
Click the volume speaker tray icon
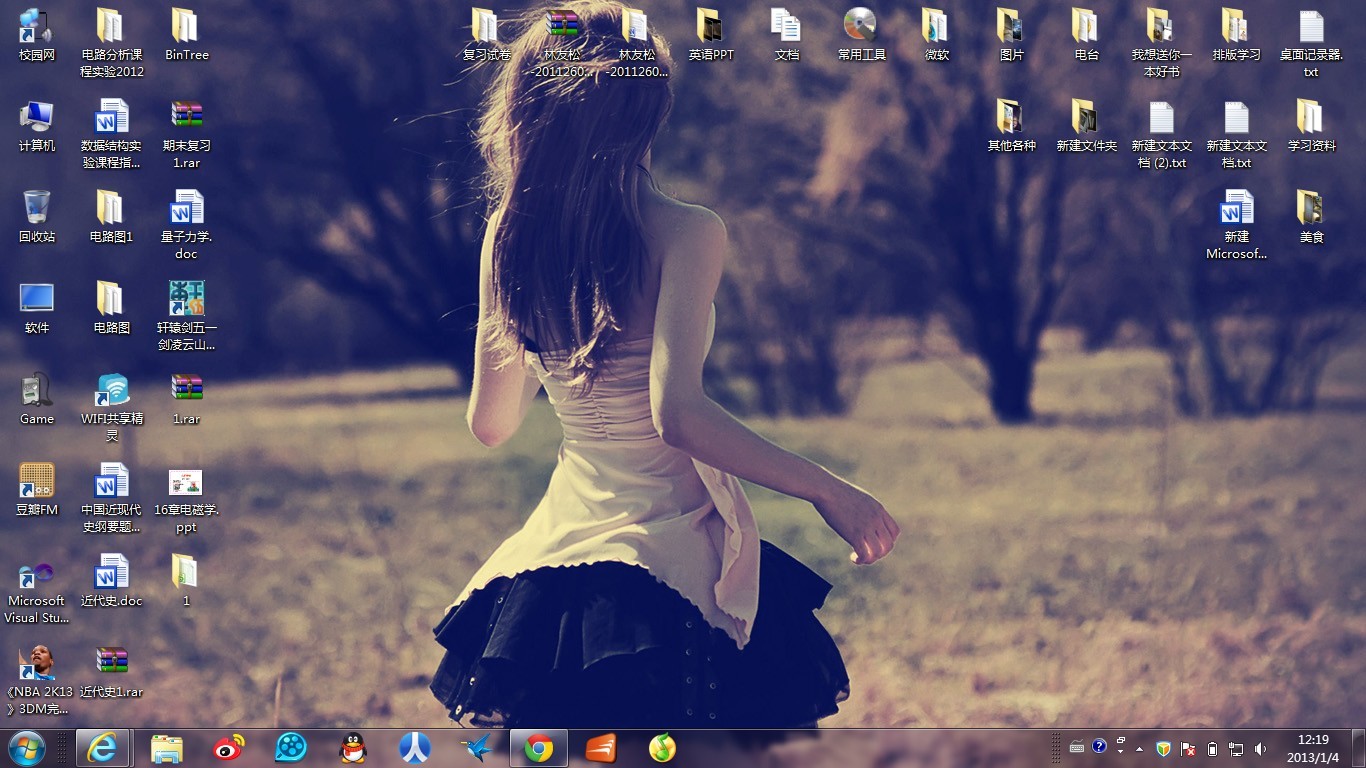tap(1260, 748)
